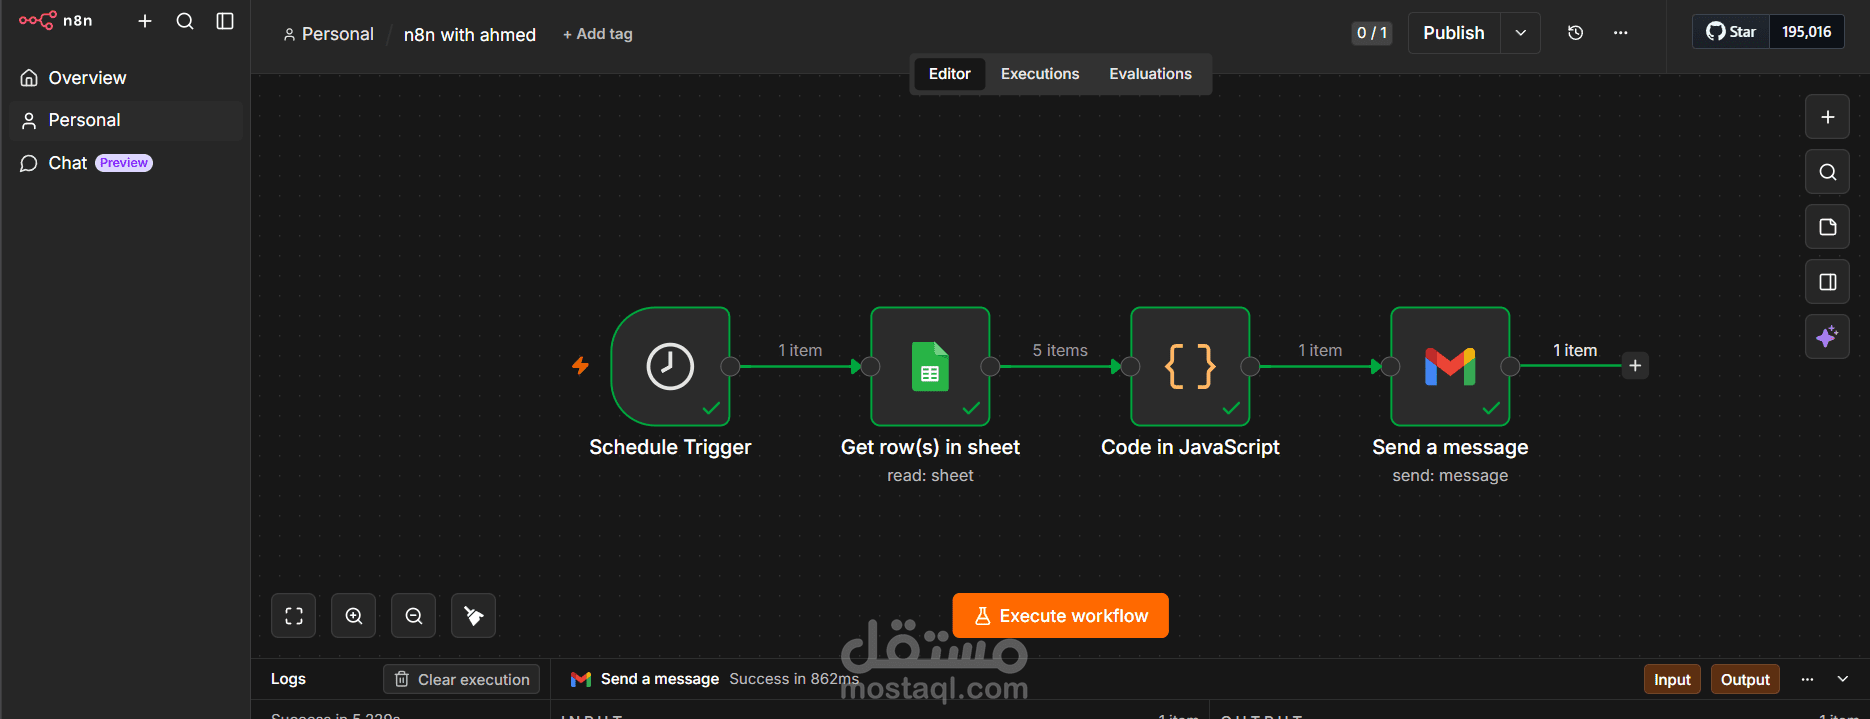The image size is (1870, 719).
Task: Go to Overview page
Action: pos(126,78)
